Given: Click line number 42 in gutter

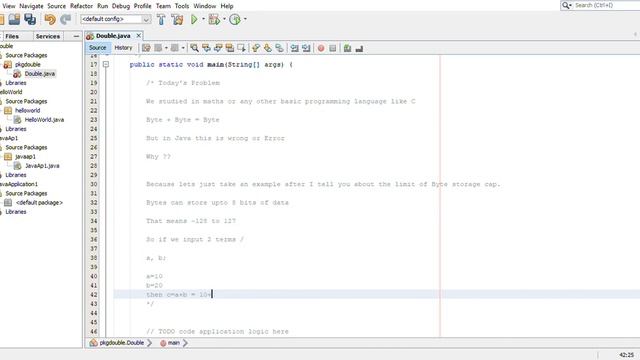Looking at the screenshot, I should pyautogui.click(x=94, y=295).
